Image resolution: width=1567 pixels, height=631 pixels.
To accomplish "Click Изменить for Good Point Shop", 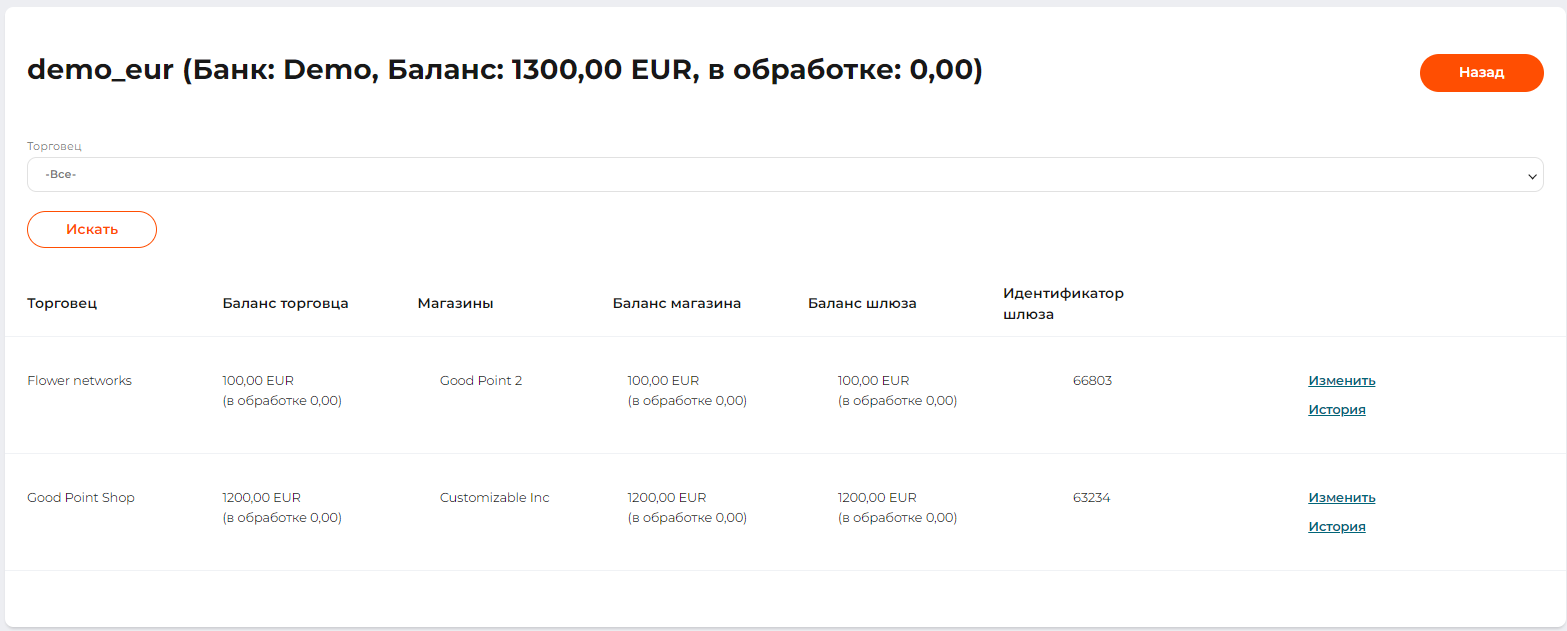I will (1341, 498).
